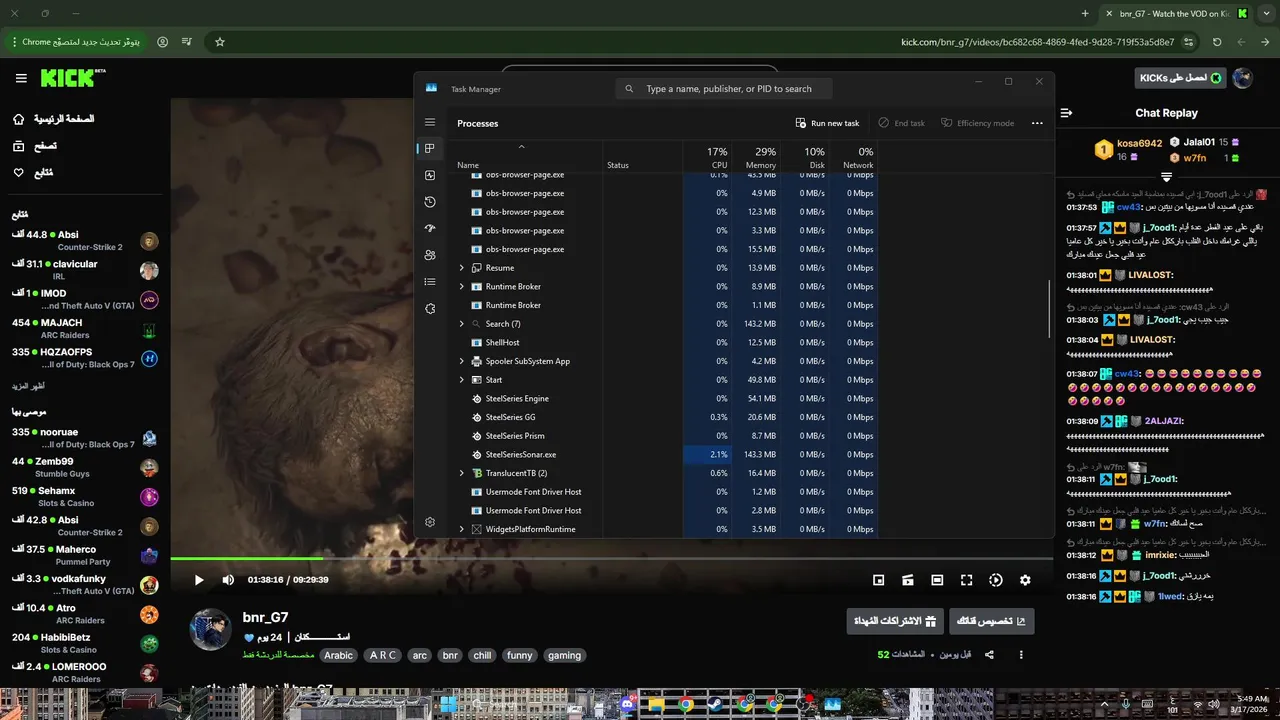The width and height of the screenshot is (1280, 720).
Task: Click the Windows Start button
Action: (448, 704)
